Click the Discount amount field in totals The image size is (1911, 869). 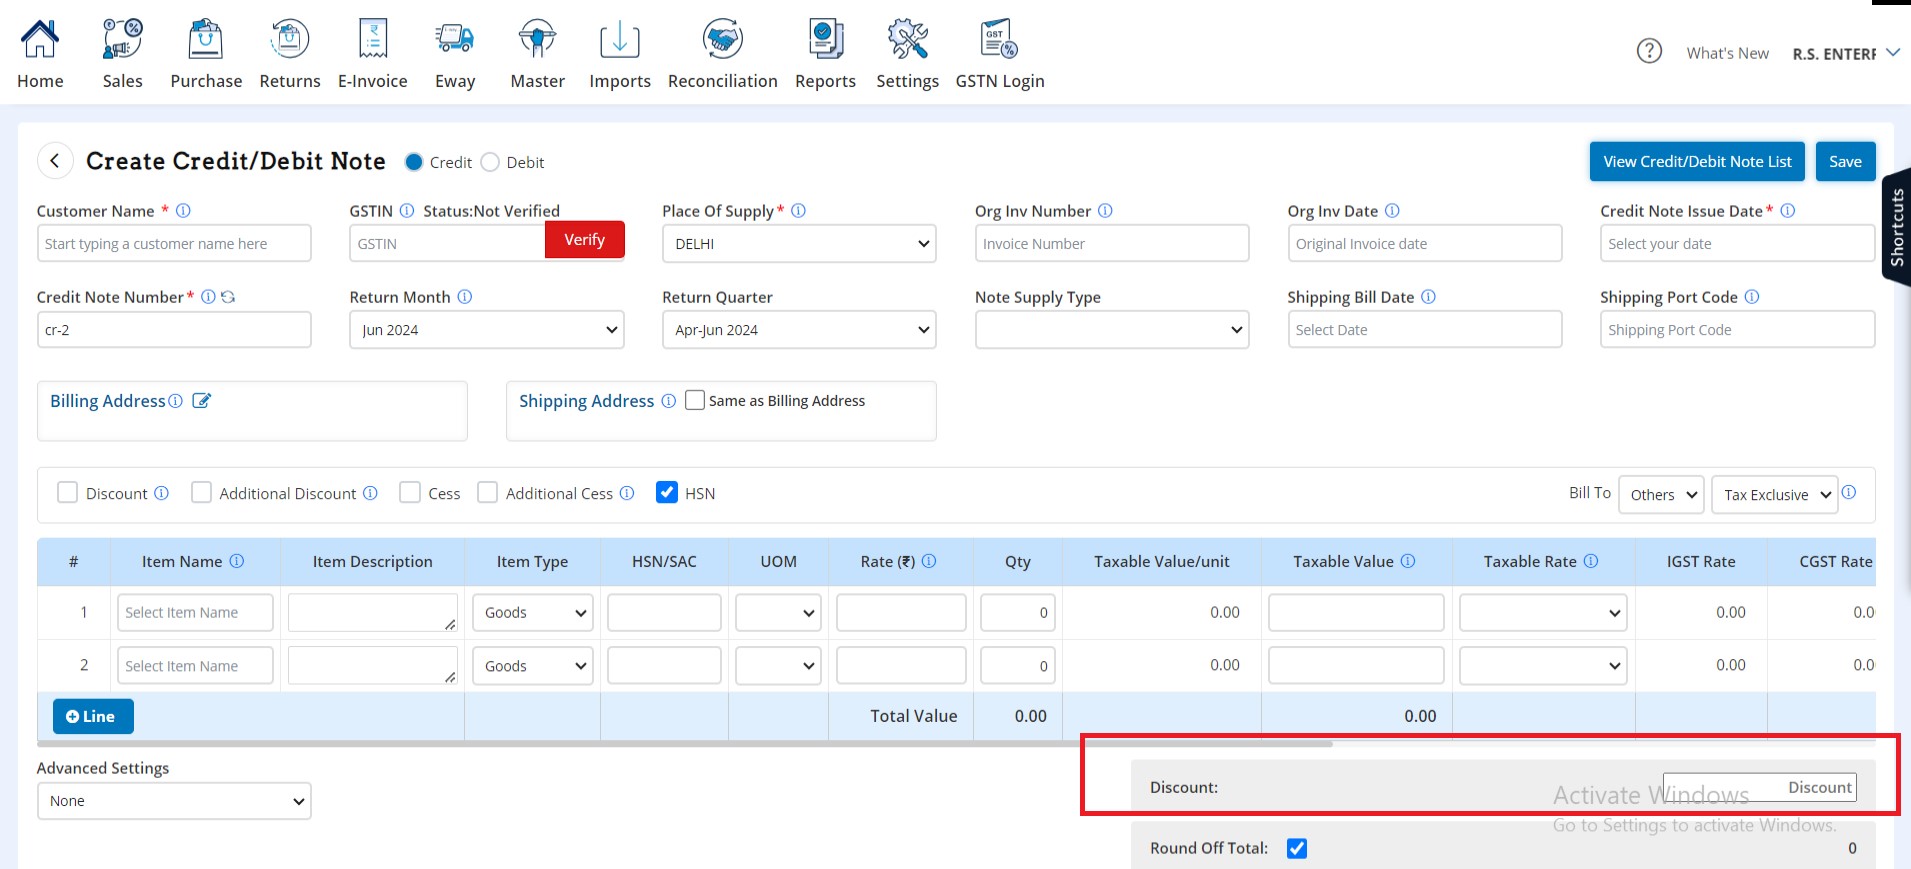pos(1760,787)
